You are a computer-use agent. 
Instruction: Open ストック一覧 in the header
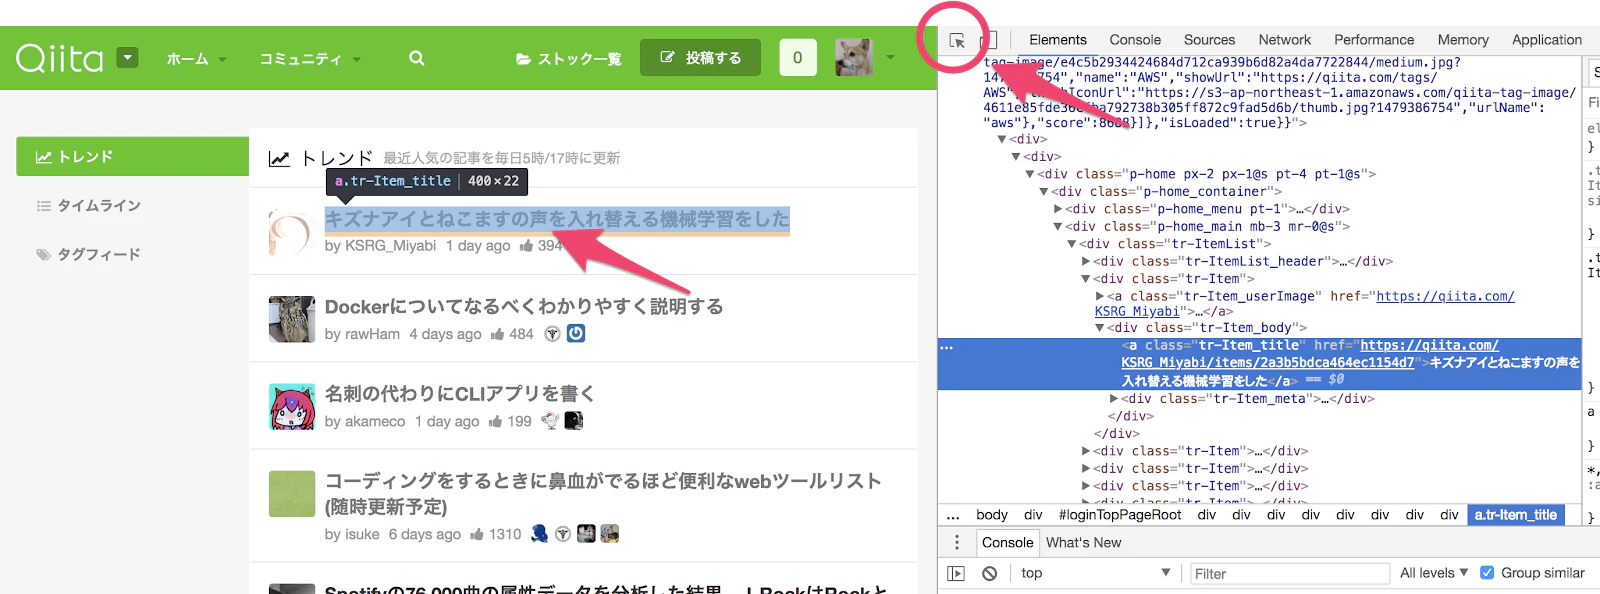pyautogui.click(x=568, y=59)
